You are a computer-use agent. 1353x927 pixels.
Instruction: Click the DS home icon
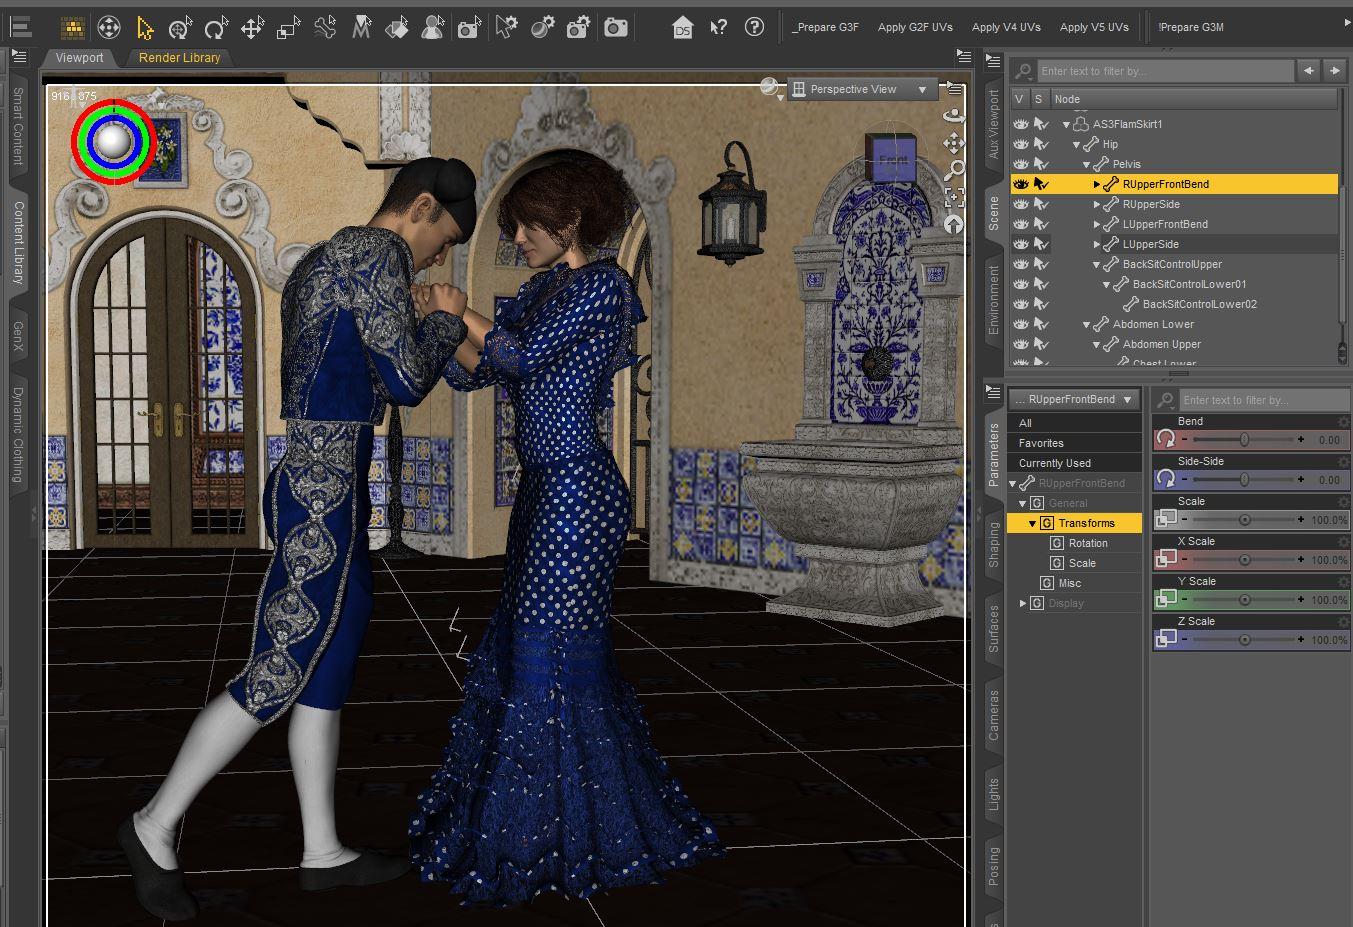(682, 27)
